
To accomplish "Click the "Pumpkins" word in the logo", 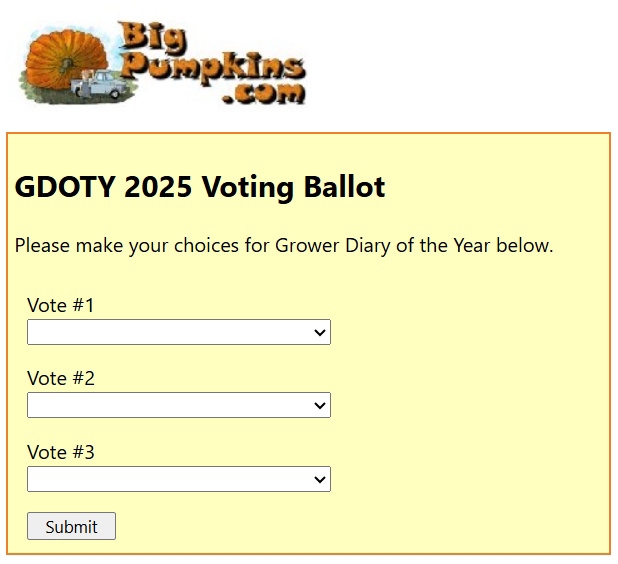I will (212, 66).
